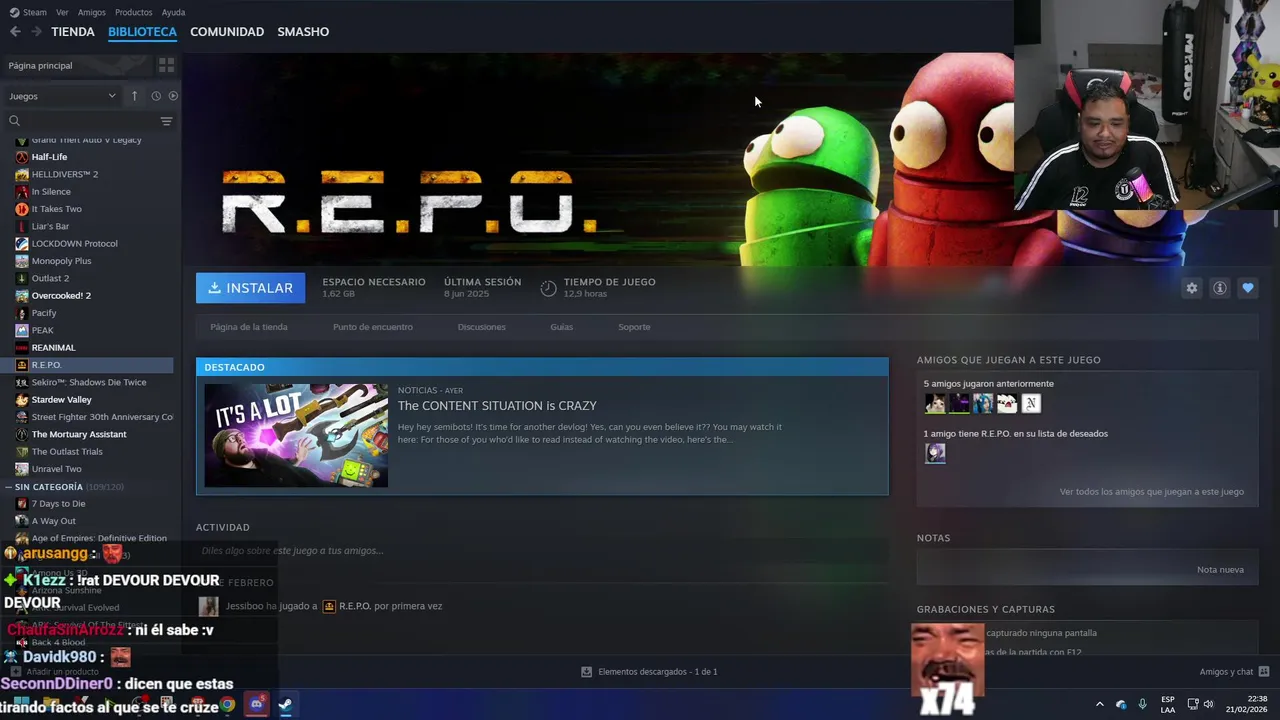Open game settings gear icon
Screen dimensions: 1280x720
[1191, 288]
